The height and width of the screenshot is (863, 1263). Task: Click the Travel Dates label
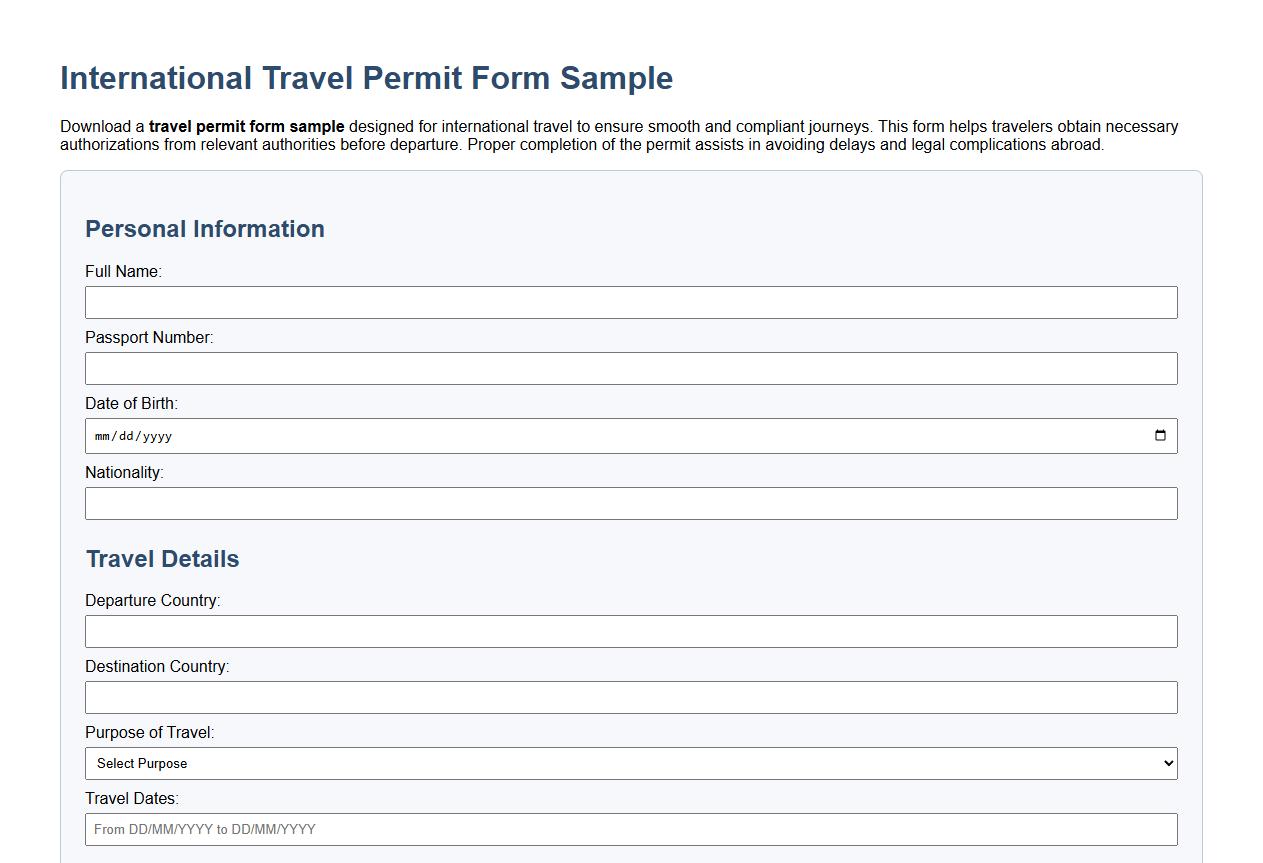click(131, 798)
